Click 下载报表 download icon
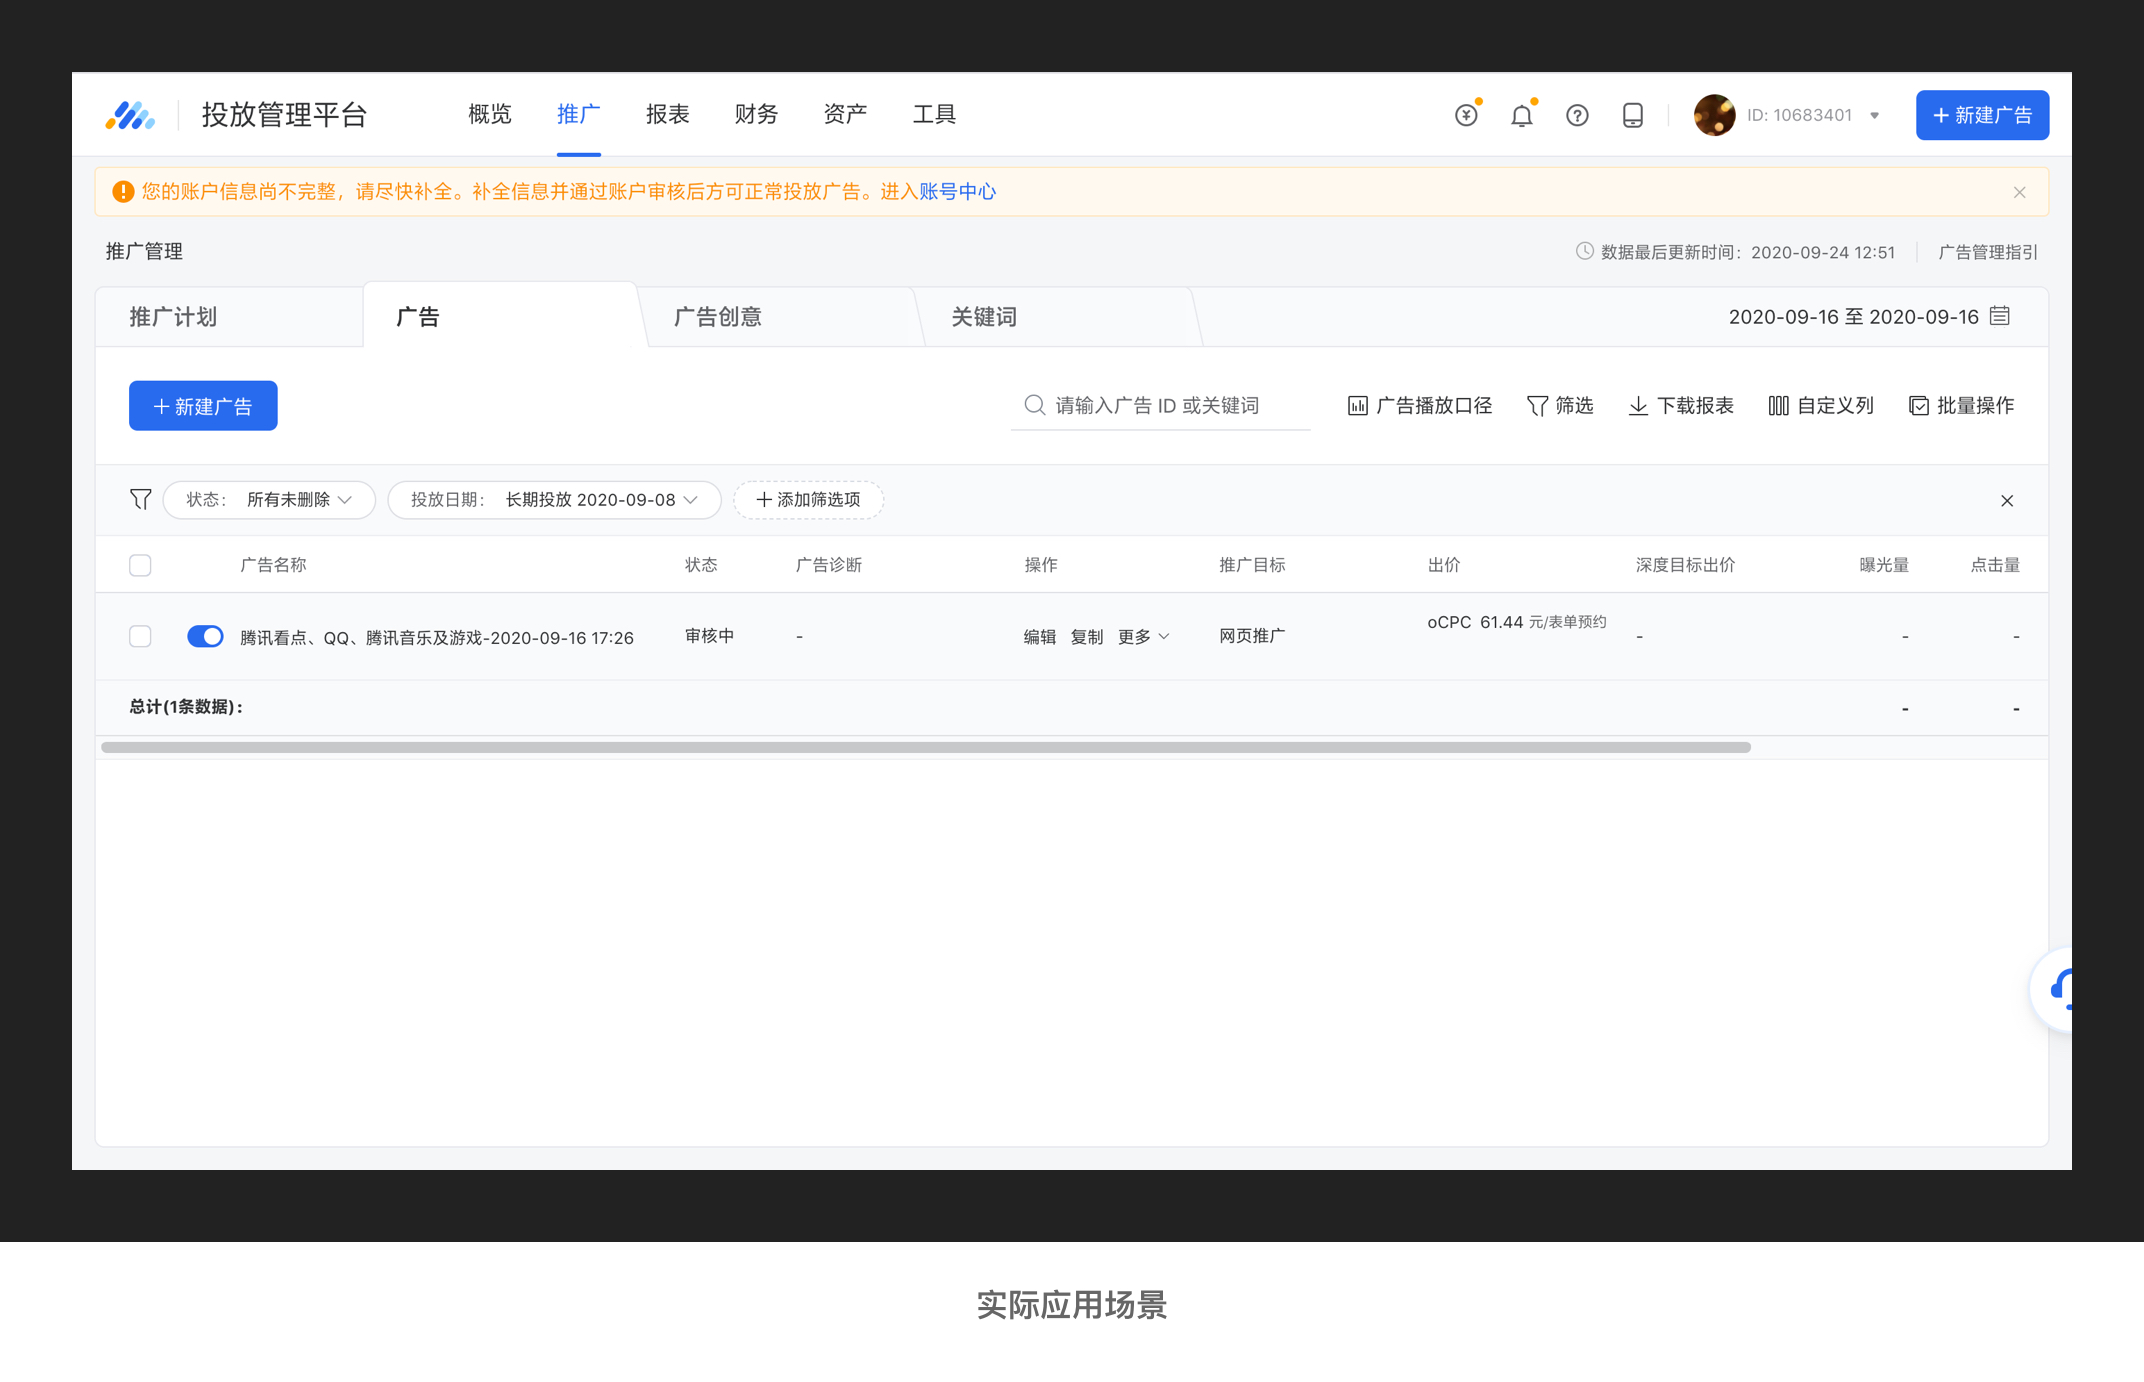 [x=1638, y=405]
